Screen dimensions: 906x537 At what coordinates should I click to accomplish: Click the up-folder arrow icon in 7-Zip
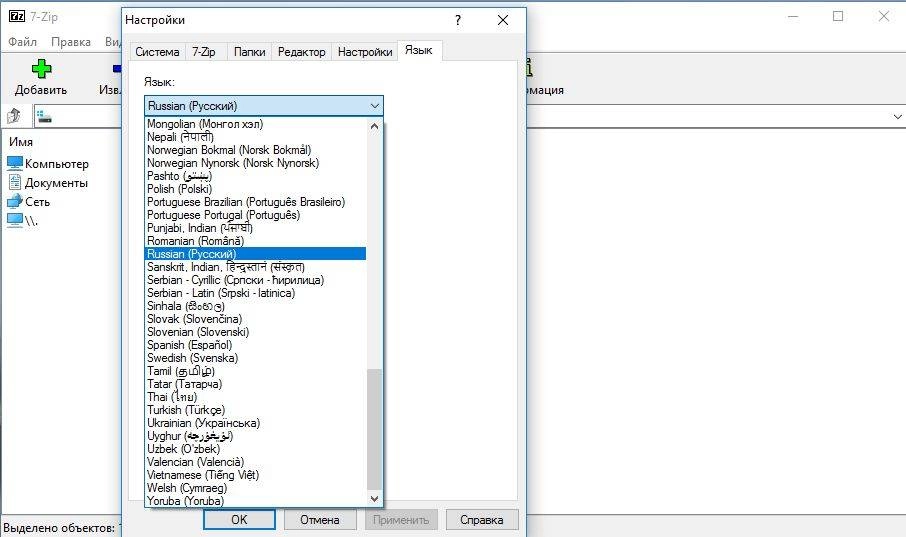[x=14, y=116]
